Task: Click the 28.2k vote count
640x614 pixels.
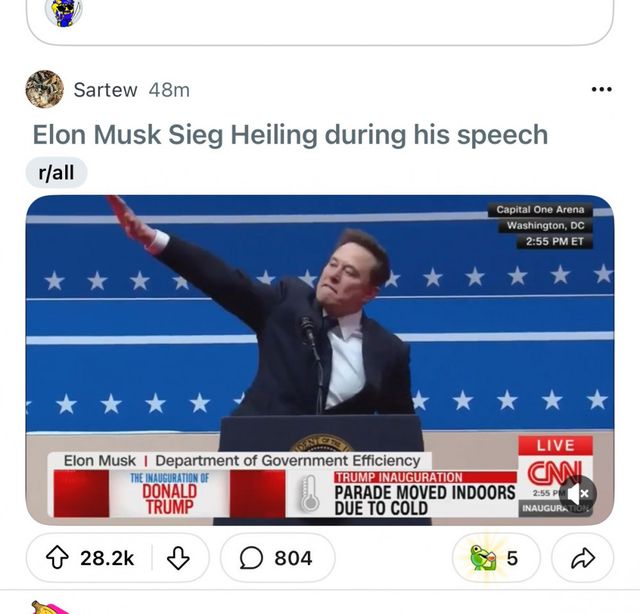Action: coord(107,558)
